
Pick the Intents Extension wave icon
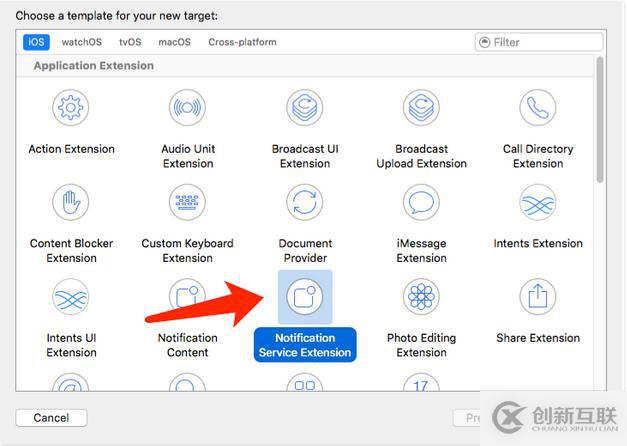pyautogui.click(x=538, y=202)
